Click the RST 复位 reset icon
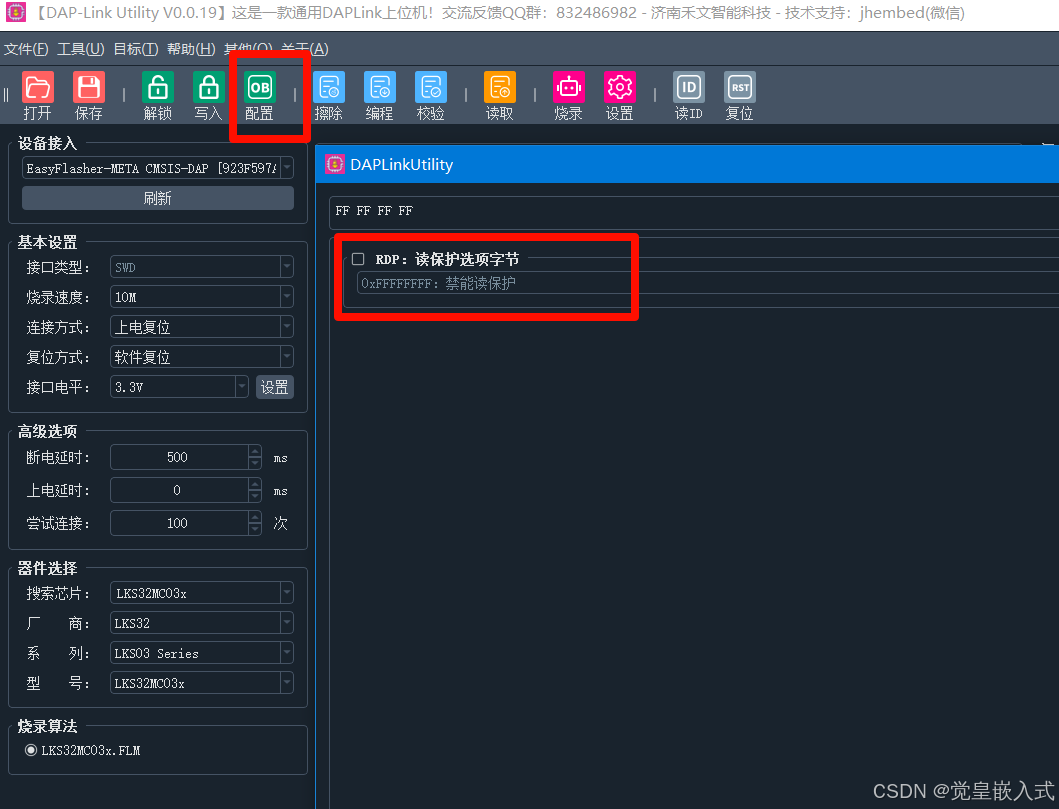Screen dimensions: 1059x809 click(x=740, y=88)
